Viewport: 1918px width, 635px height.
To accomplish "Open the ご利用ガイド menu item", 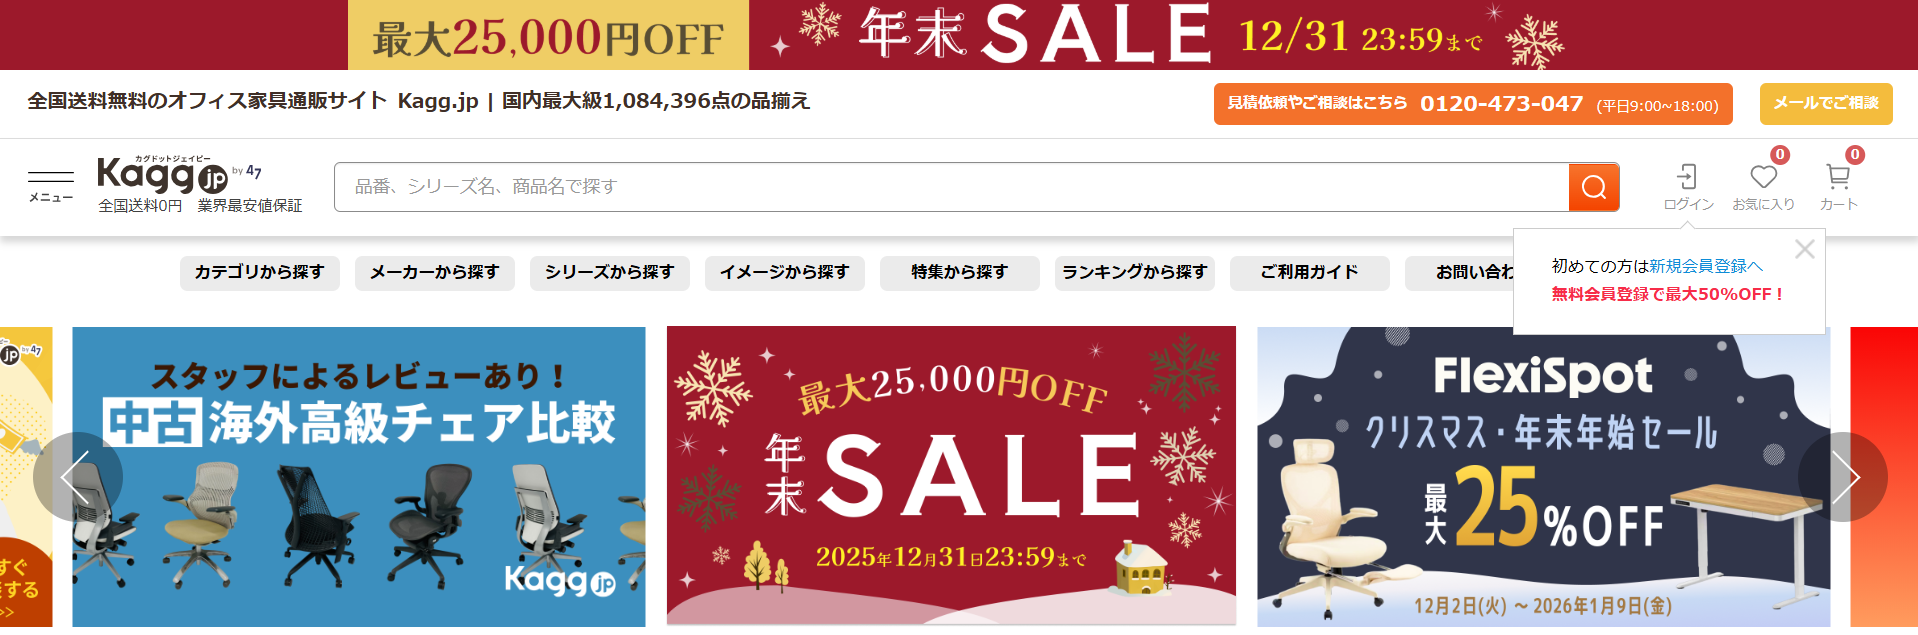I will point(1310,273).
